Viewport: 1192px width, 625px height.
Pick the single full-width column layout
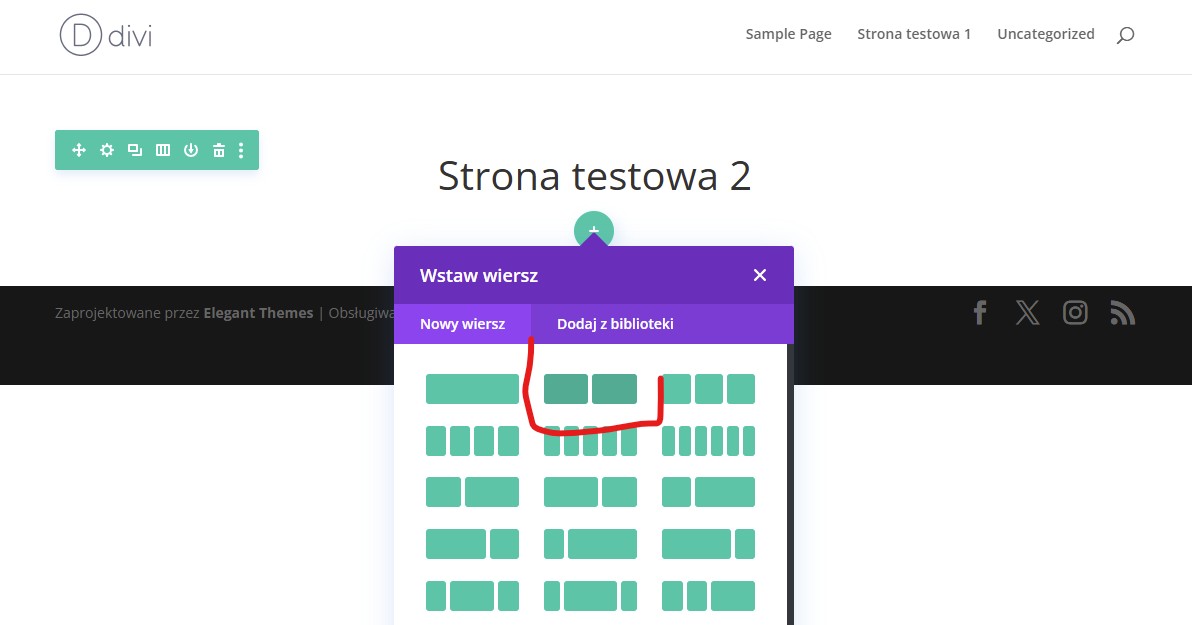tap(472, 389)
